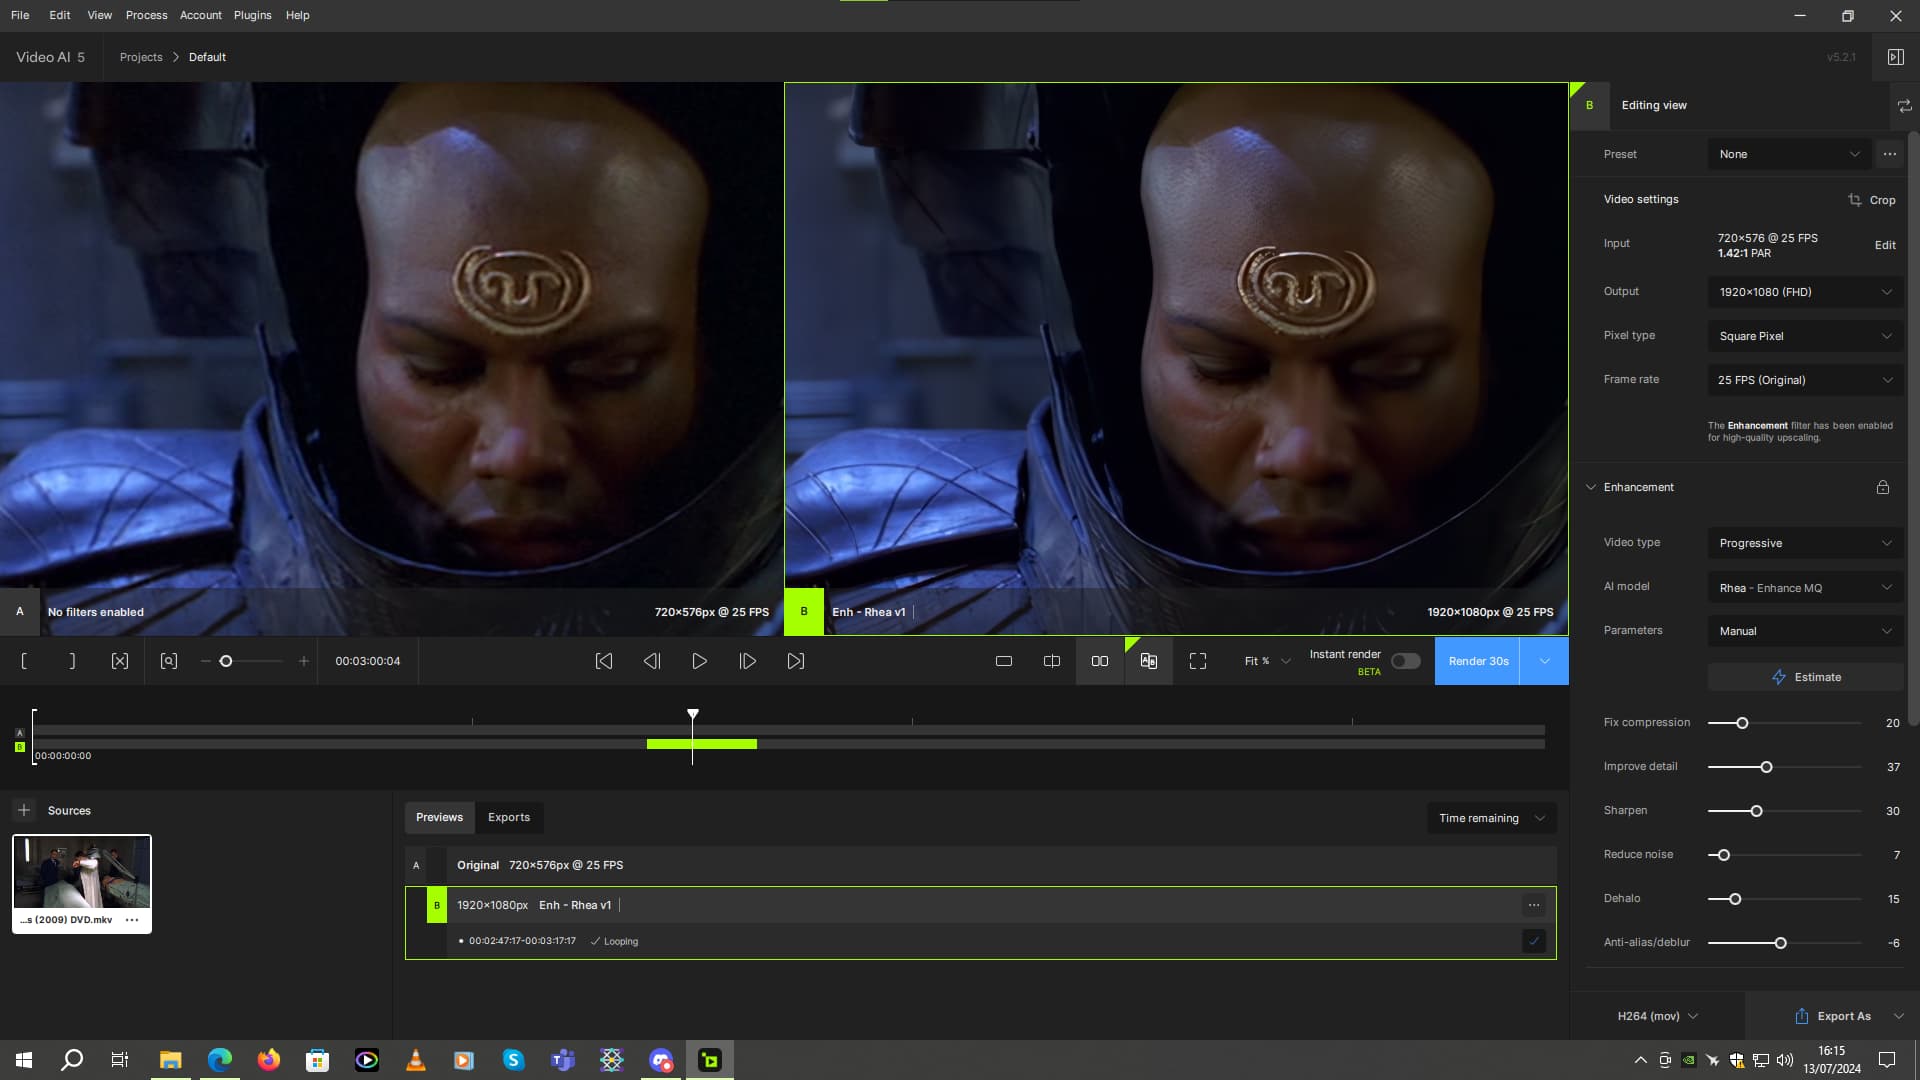The width and height of the screenshot is (1920, 1080).
Task: Click the Render 30s button
Action: 1478,661
